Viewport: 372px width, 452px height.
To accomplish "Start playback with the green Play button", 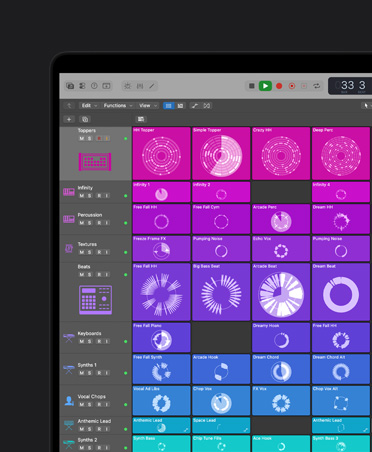I will point(265,86).
